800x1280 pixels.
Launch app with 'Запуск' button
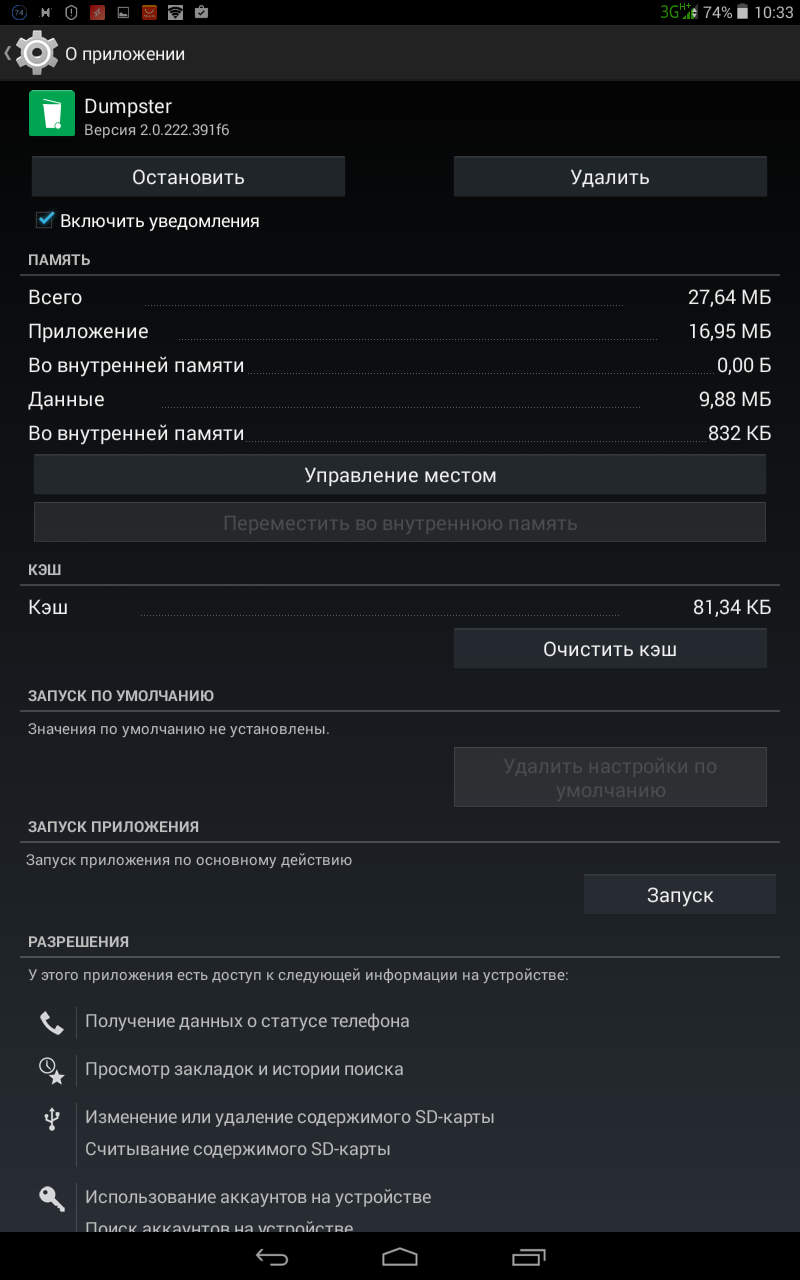[680, 895]
